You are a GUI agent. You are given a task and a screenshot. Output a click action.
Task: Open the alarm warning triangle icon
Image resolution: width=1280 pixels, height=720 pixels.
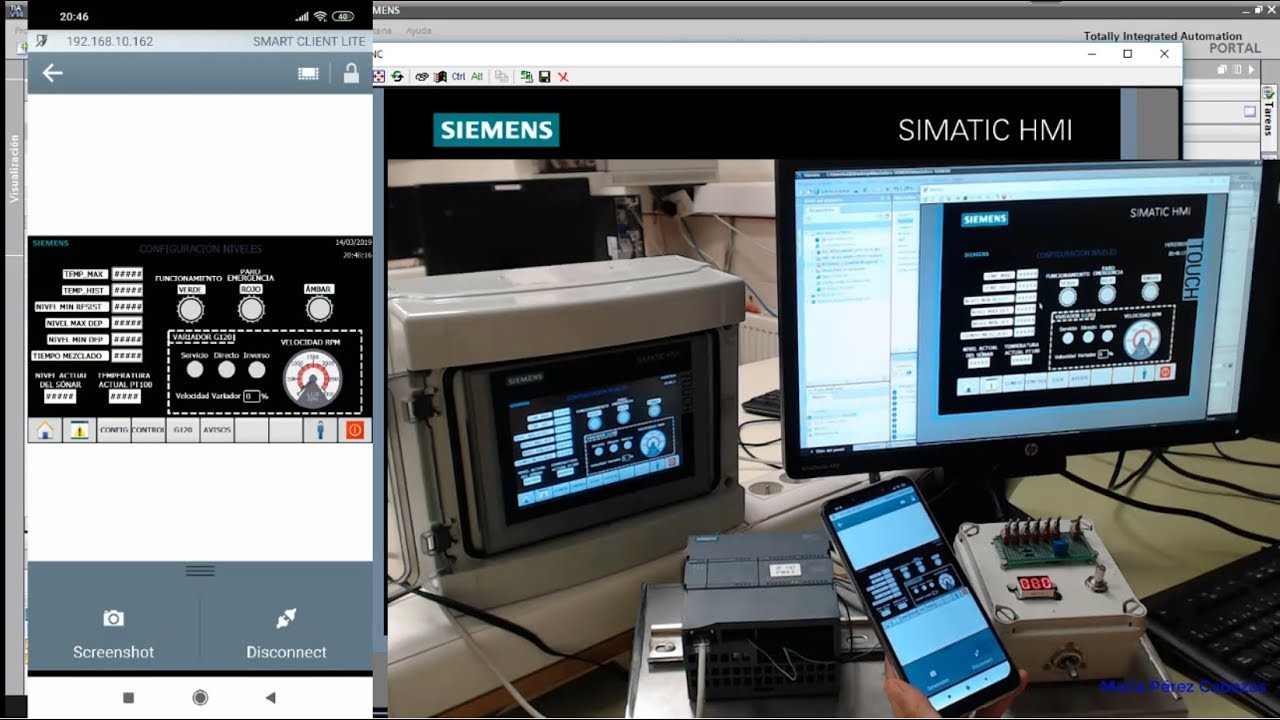click(79, 430)
